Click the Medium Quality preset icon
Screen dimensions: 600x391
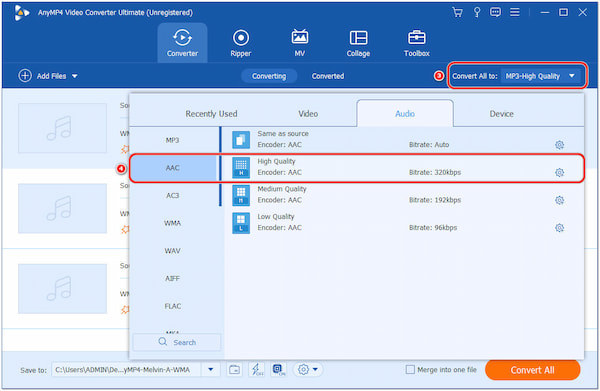point(241,195)
